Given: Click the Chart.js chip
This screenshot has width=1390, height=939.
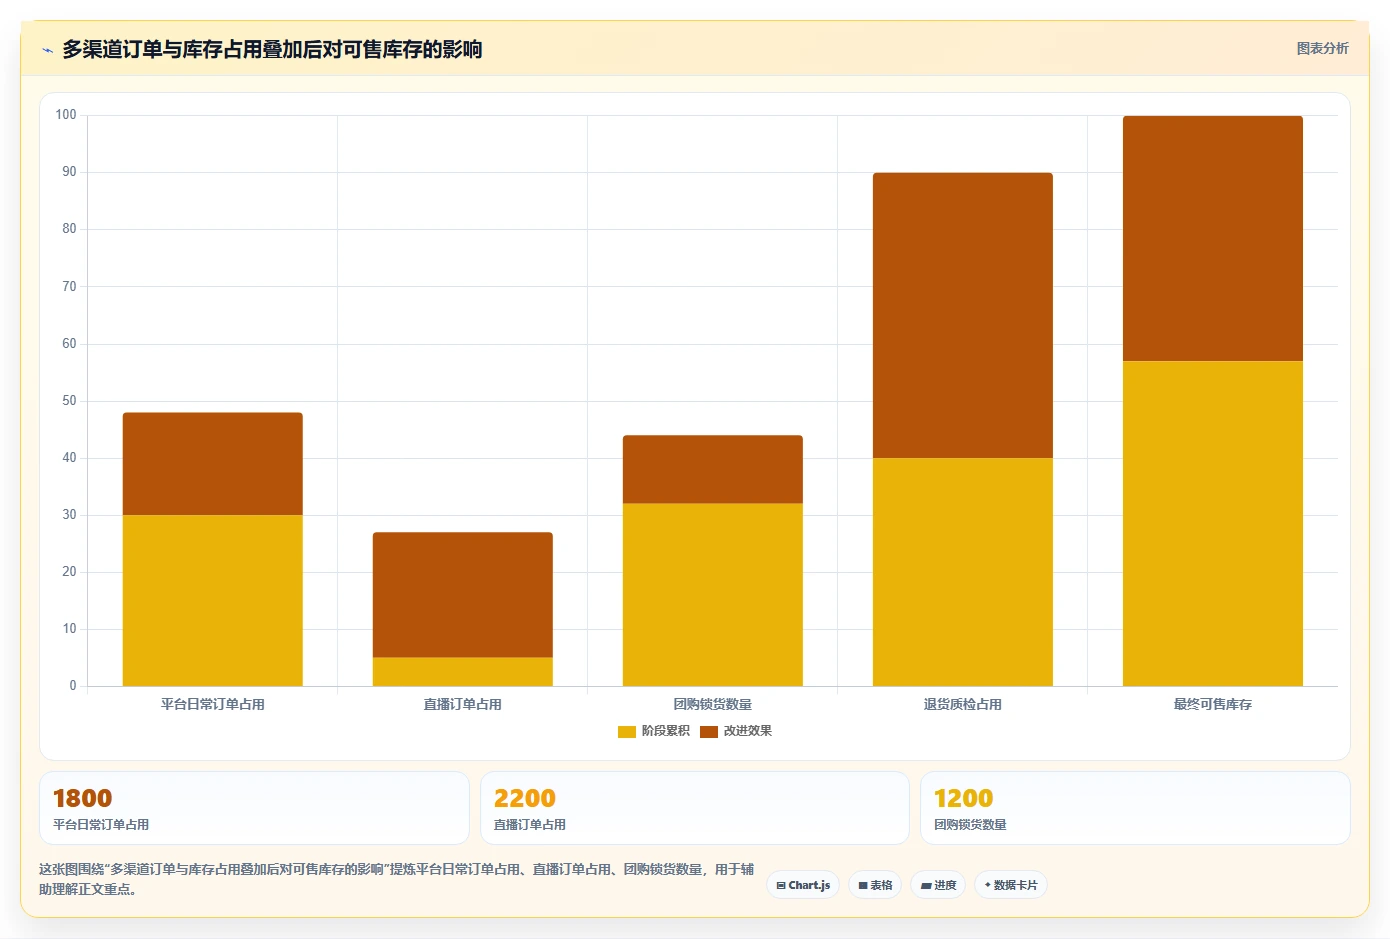Looking at the screenshot, I should [803, 885].
